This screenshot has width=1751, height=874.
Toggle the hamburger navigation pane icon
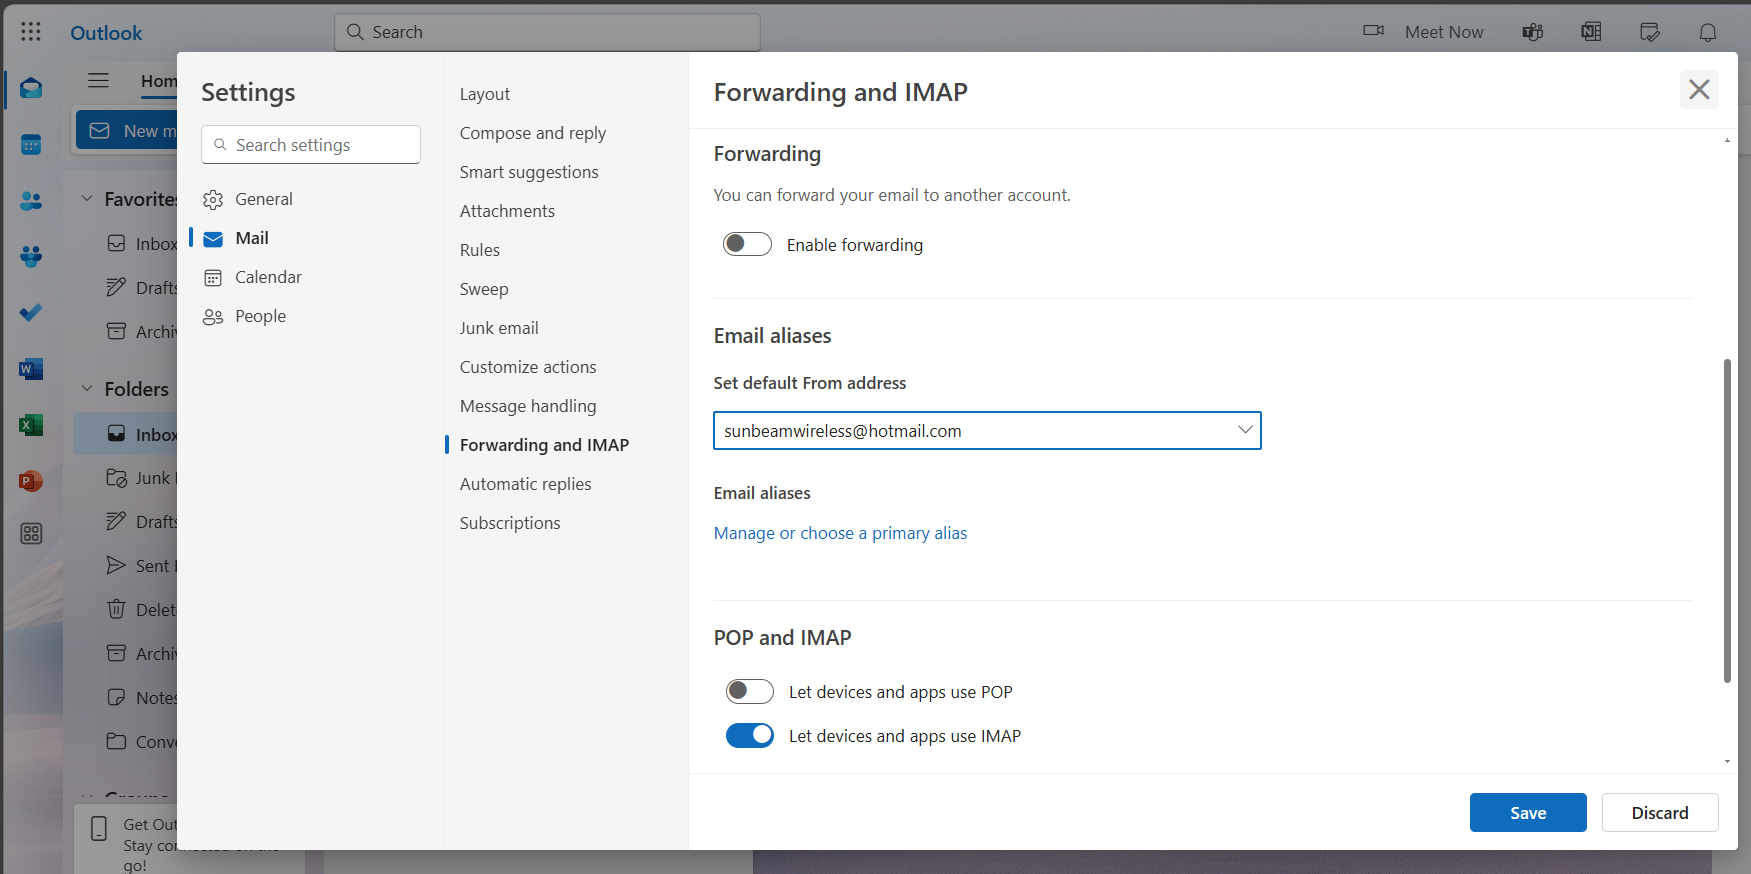[98, 80]
